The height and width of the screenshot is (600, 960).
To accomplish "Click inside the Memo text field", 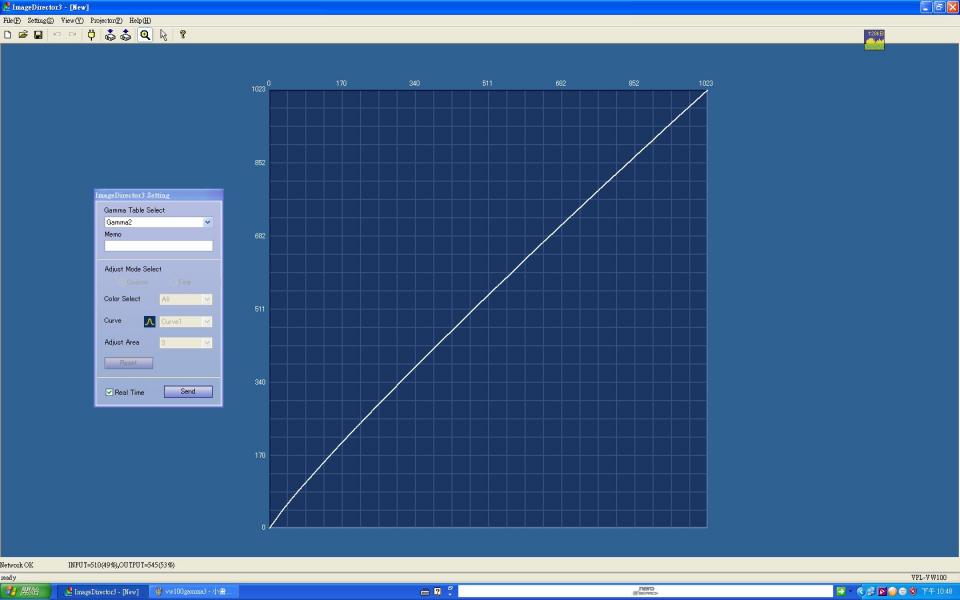I will [159, 246].
